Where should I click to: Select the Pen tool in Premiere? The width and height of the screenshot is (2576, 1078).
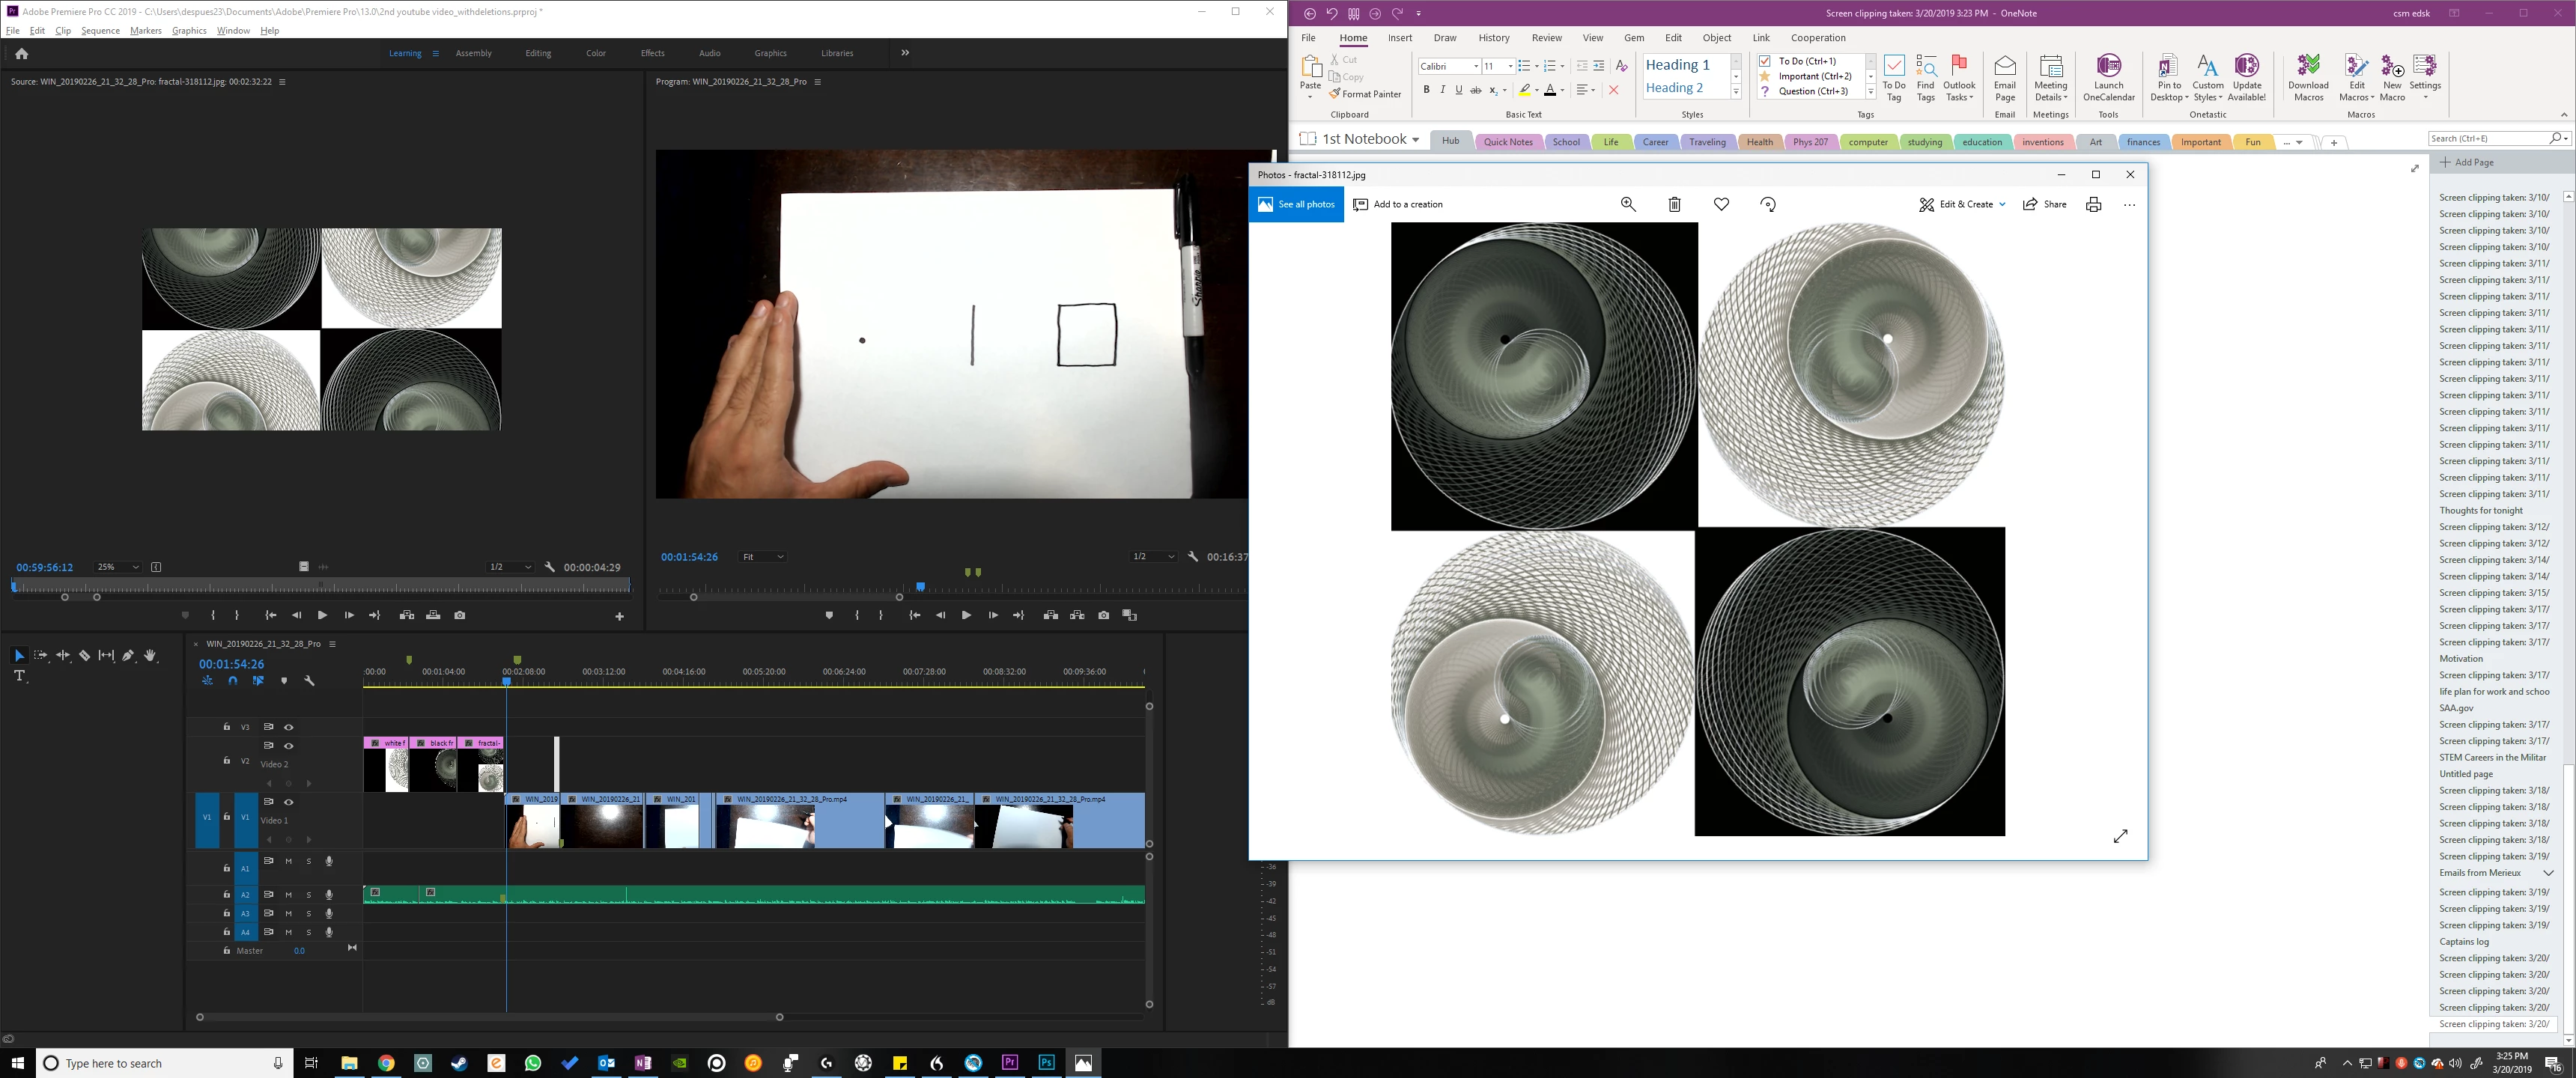pos(128,655)
